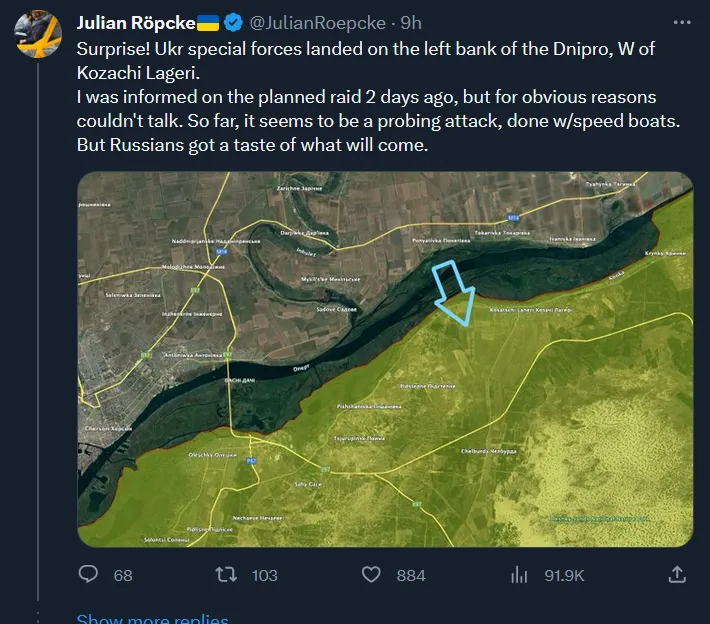Click the share upload icon
The height and width of the screenshot is (624, 710).
coord(677,574)
